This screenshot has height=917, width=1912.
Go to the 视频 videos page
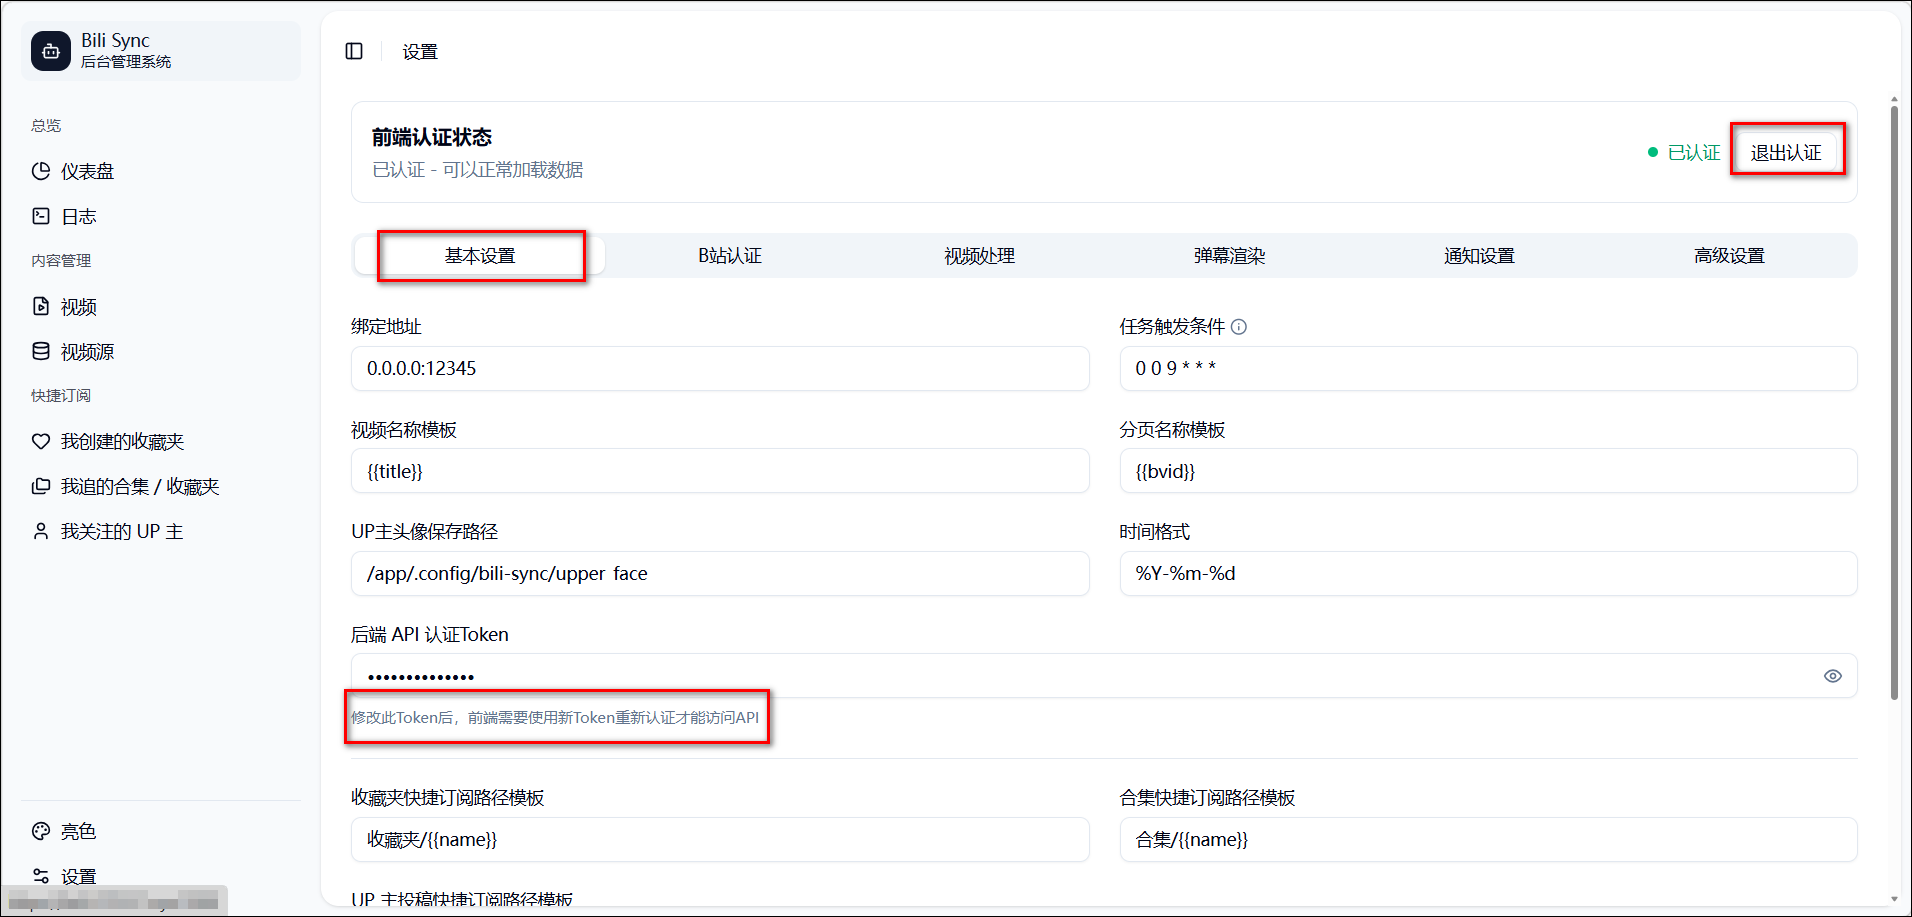click(78, 307)
